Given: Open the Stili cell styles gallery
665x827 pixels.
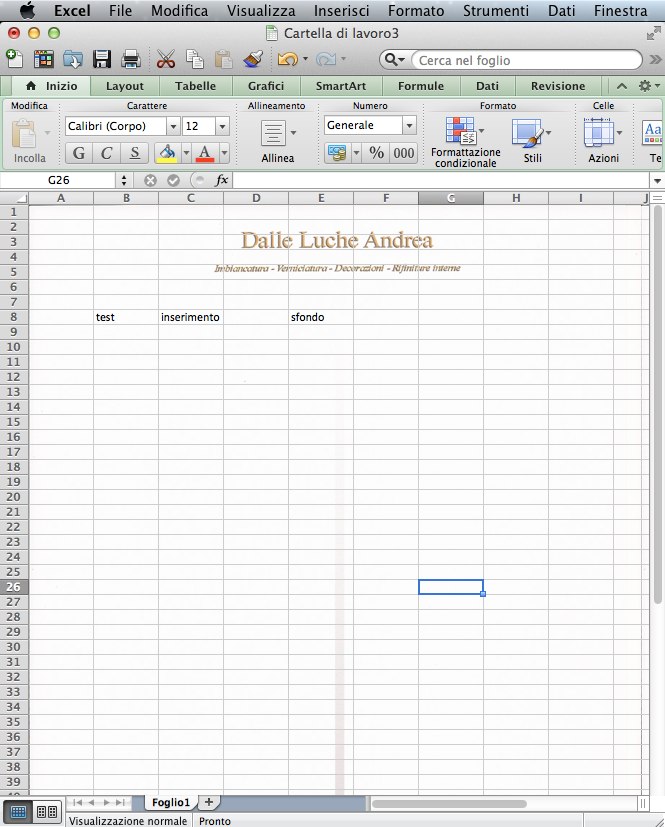Looking at the screenshot, I should 532,140.
